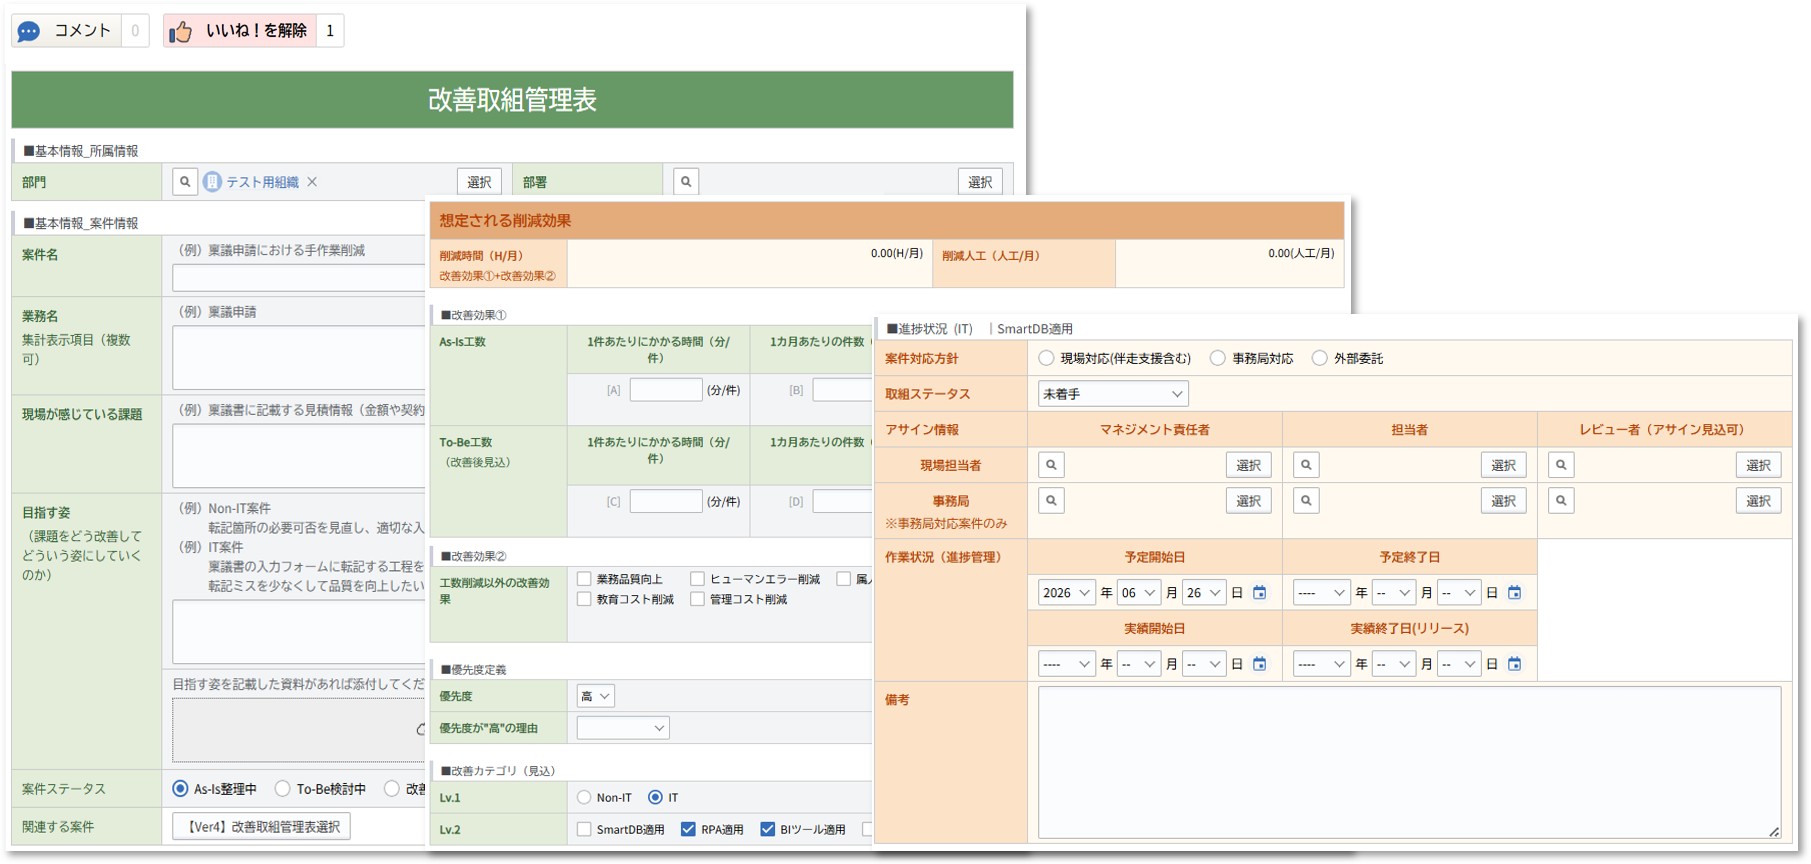Select IT radio under Lv.1

point(655,798)
